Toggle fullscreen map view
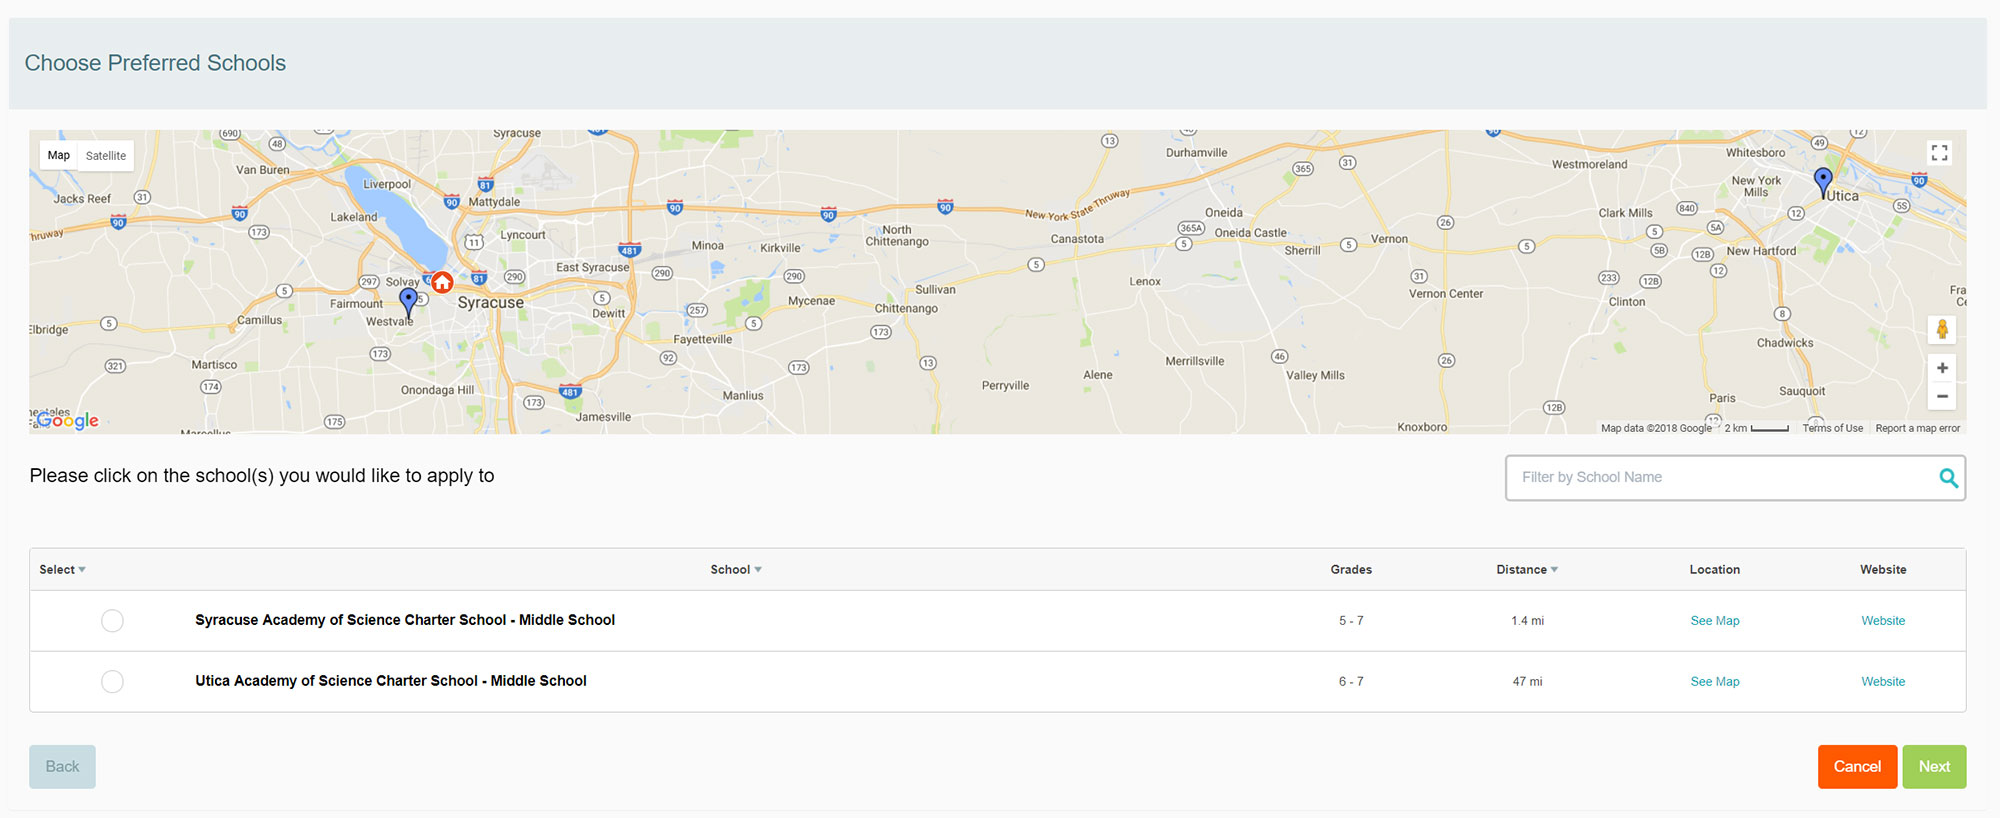The height and width of the screenshot is (818, 2000). click(1939, 153)
